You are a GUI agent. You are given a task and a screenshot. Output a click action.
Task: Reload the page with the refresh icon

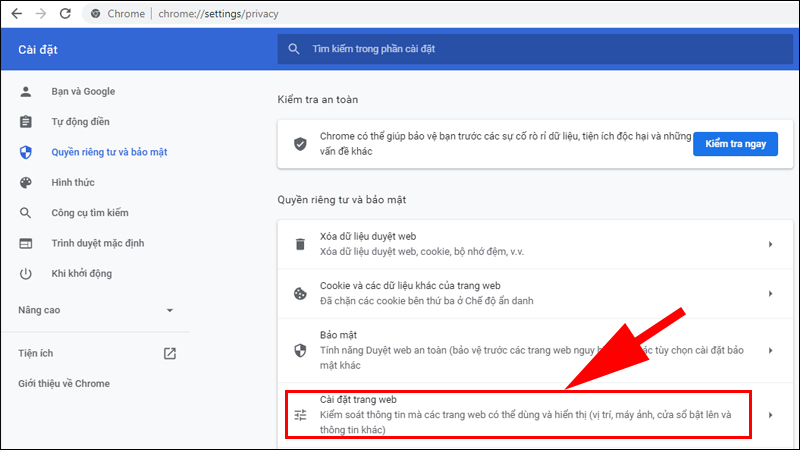click(x=65, y=14)
